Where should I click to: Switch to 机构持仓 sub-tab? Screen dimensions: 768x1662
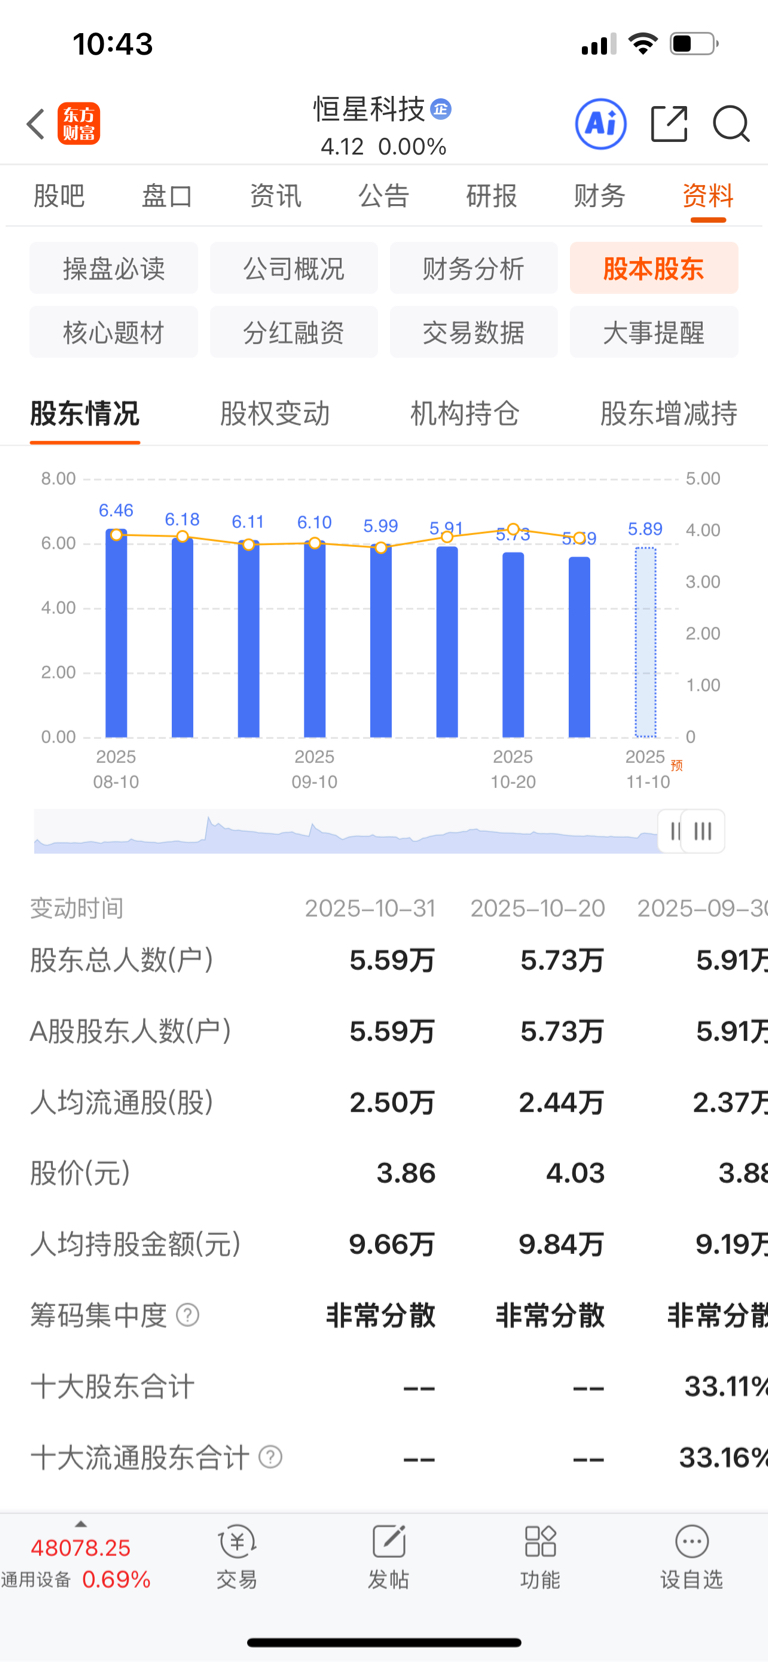[465, 413]
